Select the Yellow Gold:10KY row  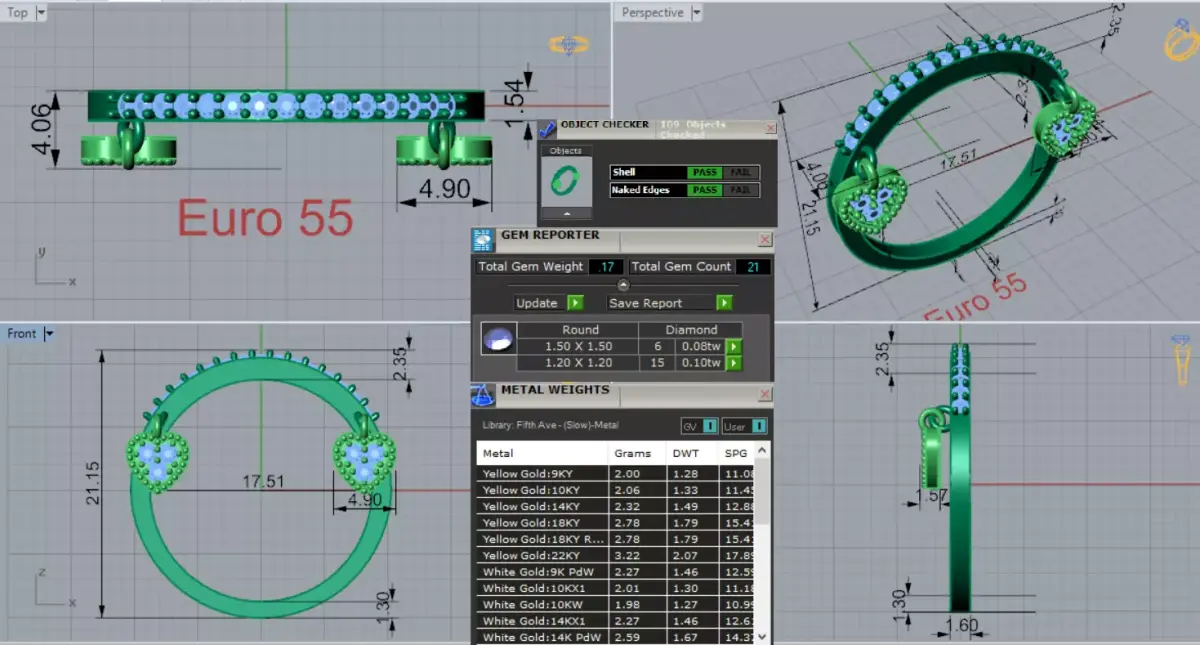615,490
